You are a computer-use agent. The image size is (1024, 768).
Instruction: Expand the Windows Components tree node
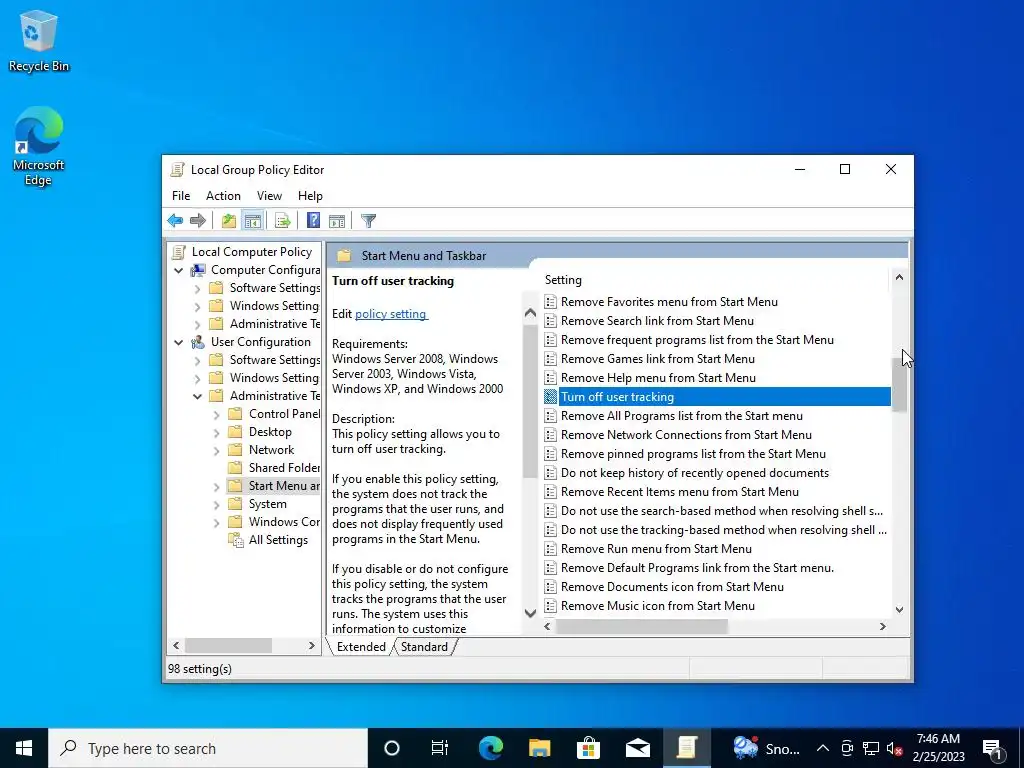216,522
